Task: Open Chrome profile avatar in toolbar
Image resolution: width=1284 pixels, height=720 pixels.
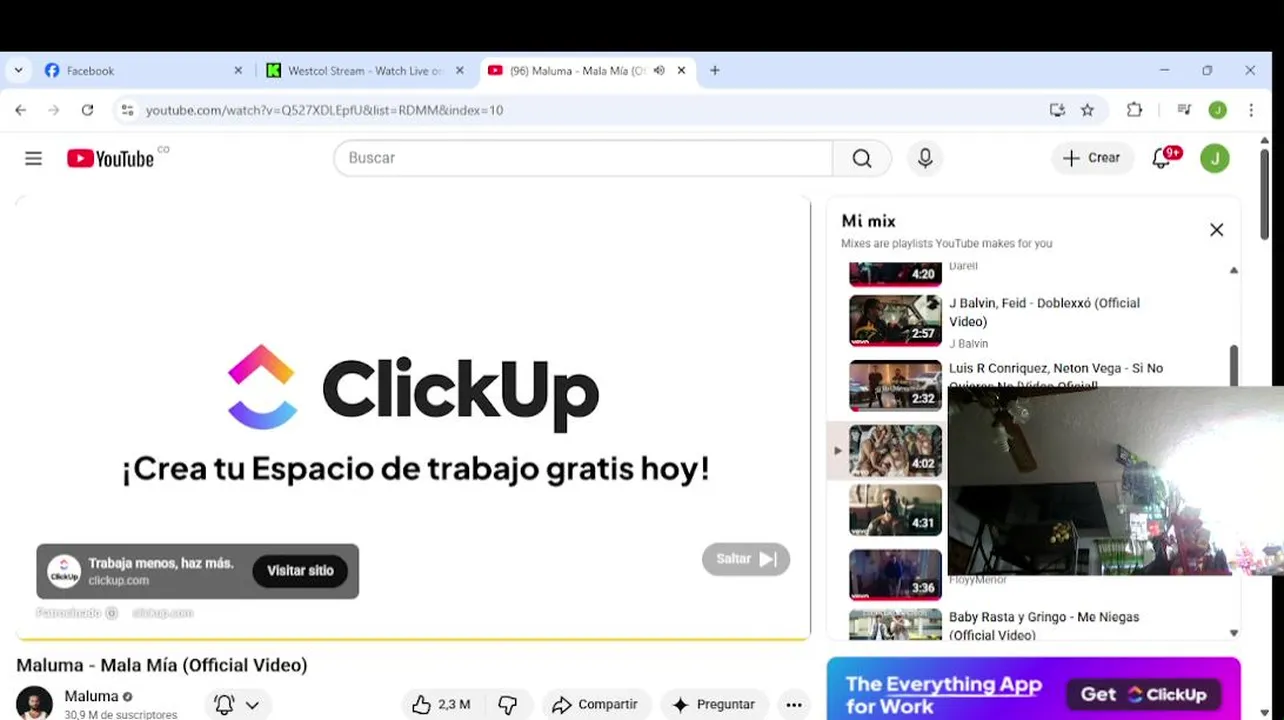Action: 1217,110
